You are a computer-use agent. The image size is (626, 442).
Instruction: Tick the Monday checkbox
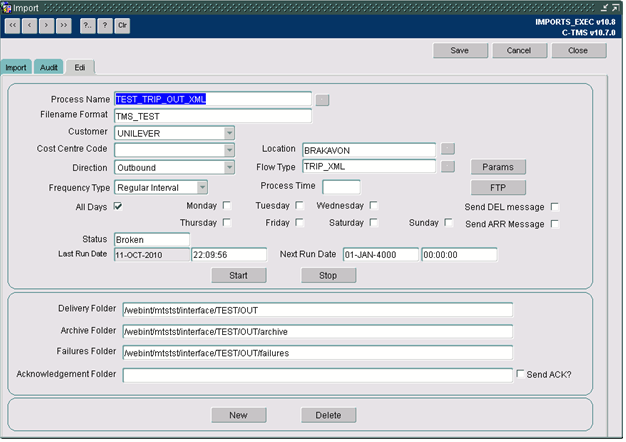pos(227,205)
